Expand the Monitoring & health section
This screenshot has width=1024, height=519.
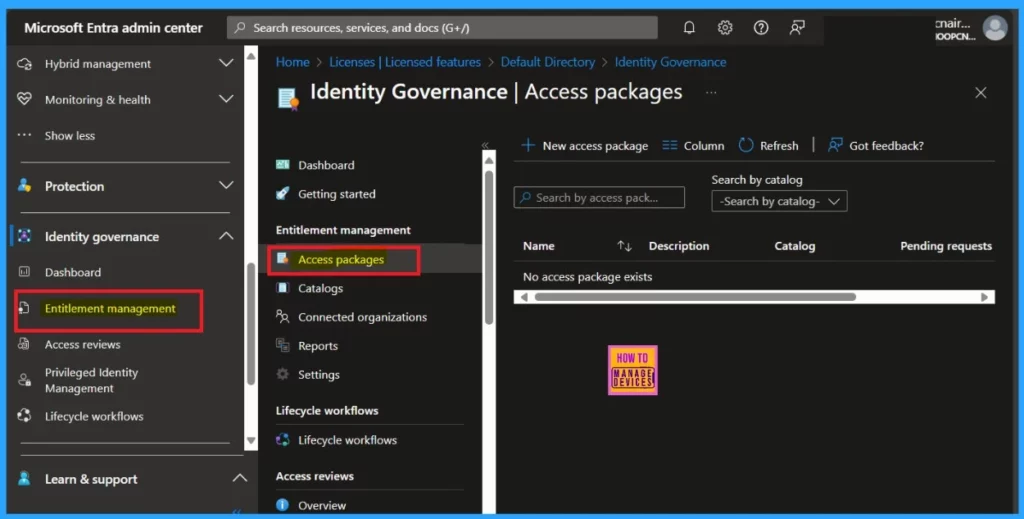tap(226, 99)
